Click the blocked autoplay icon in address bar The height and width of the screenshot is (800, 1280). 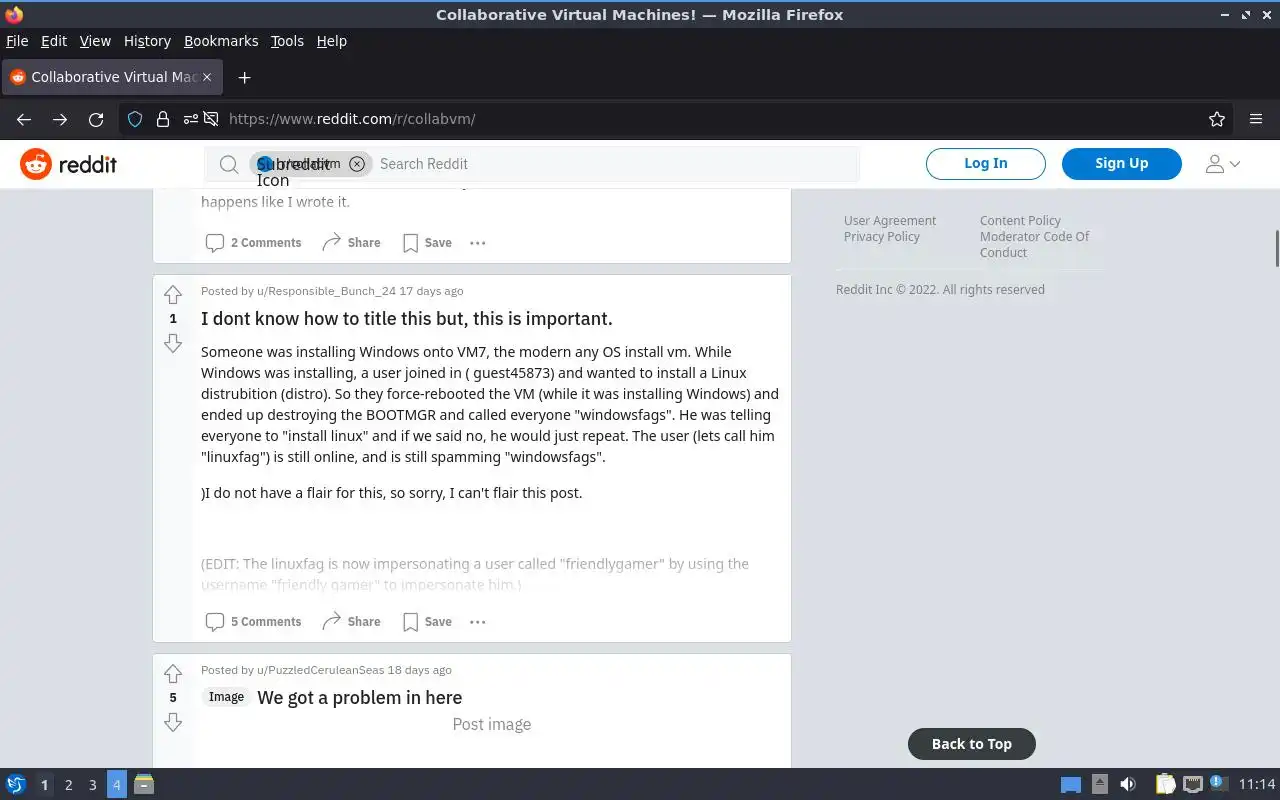point(211,119)
